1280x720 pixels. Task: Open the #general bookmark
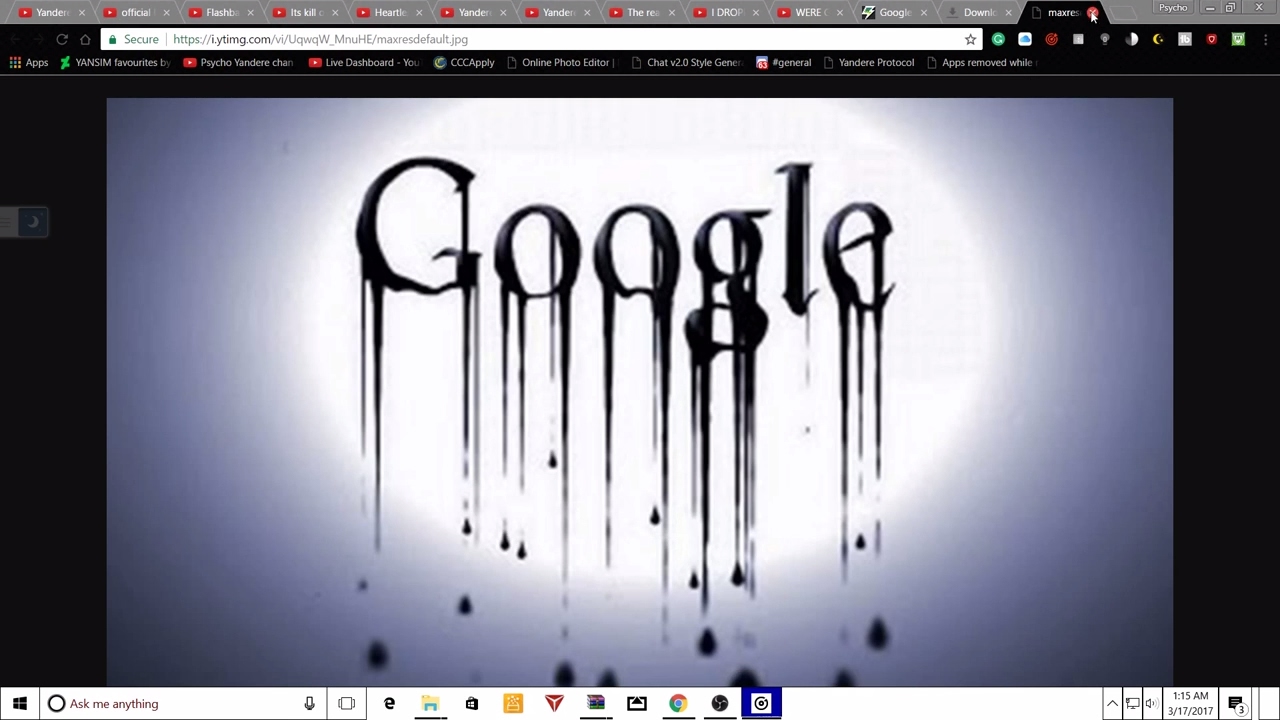click(x=783, y=62)
